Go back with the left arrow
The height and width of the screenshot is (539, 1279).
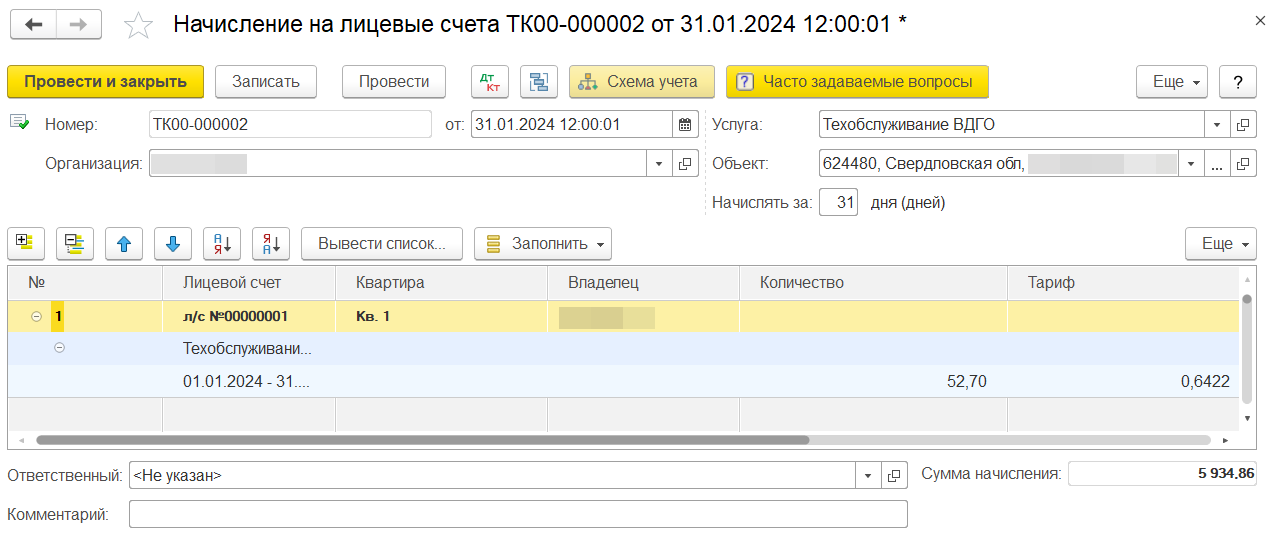33,25
